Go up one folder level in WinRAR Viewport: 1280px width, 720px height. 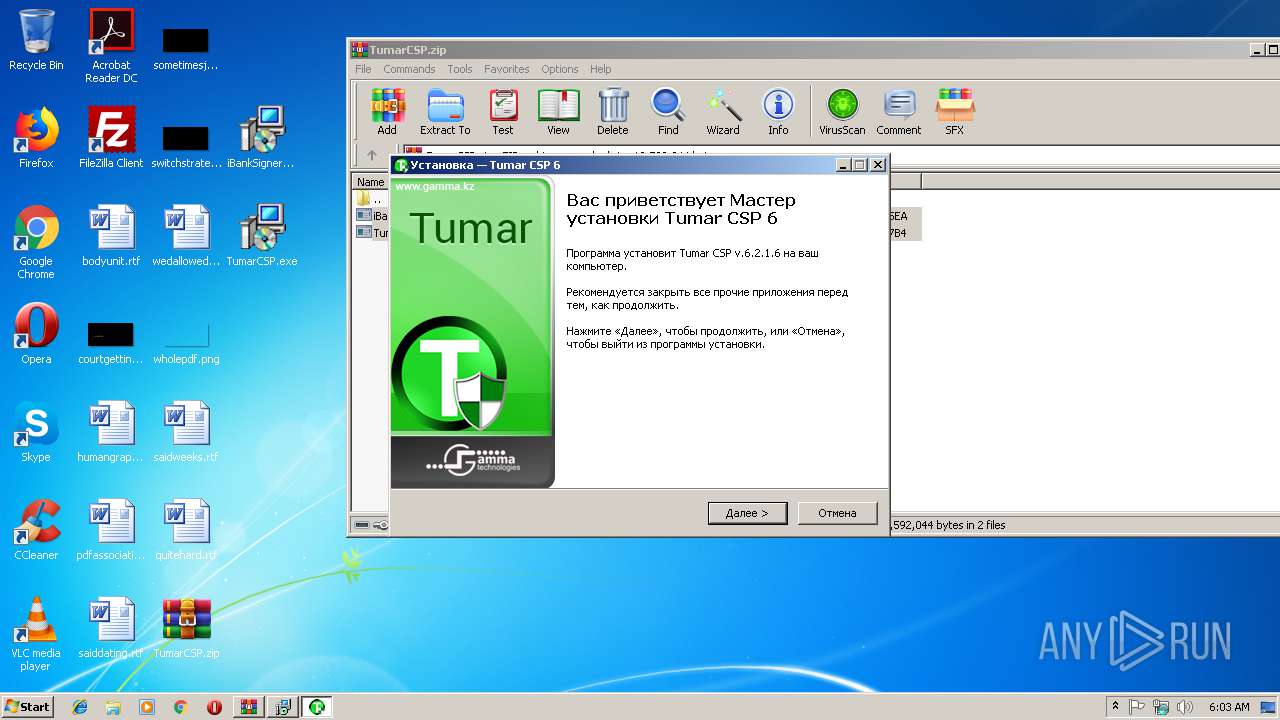pyautogui.click(x=372, y=155)
